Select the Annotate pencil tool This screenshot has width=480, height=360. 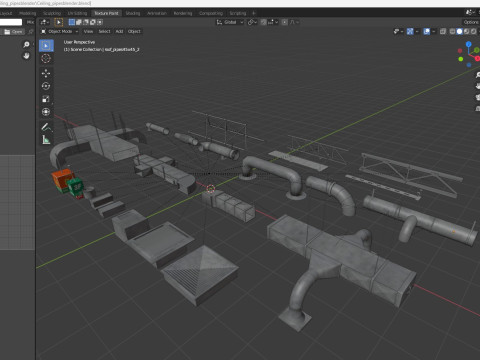pyautogui.click(x=46, y=127)
